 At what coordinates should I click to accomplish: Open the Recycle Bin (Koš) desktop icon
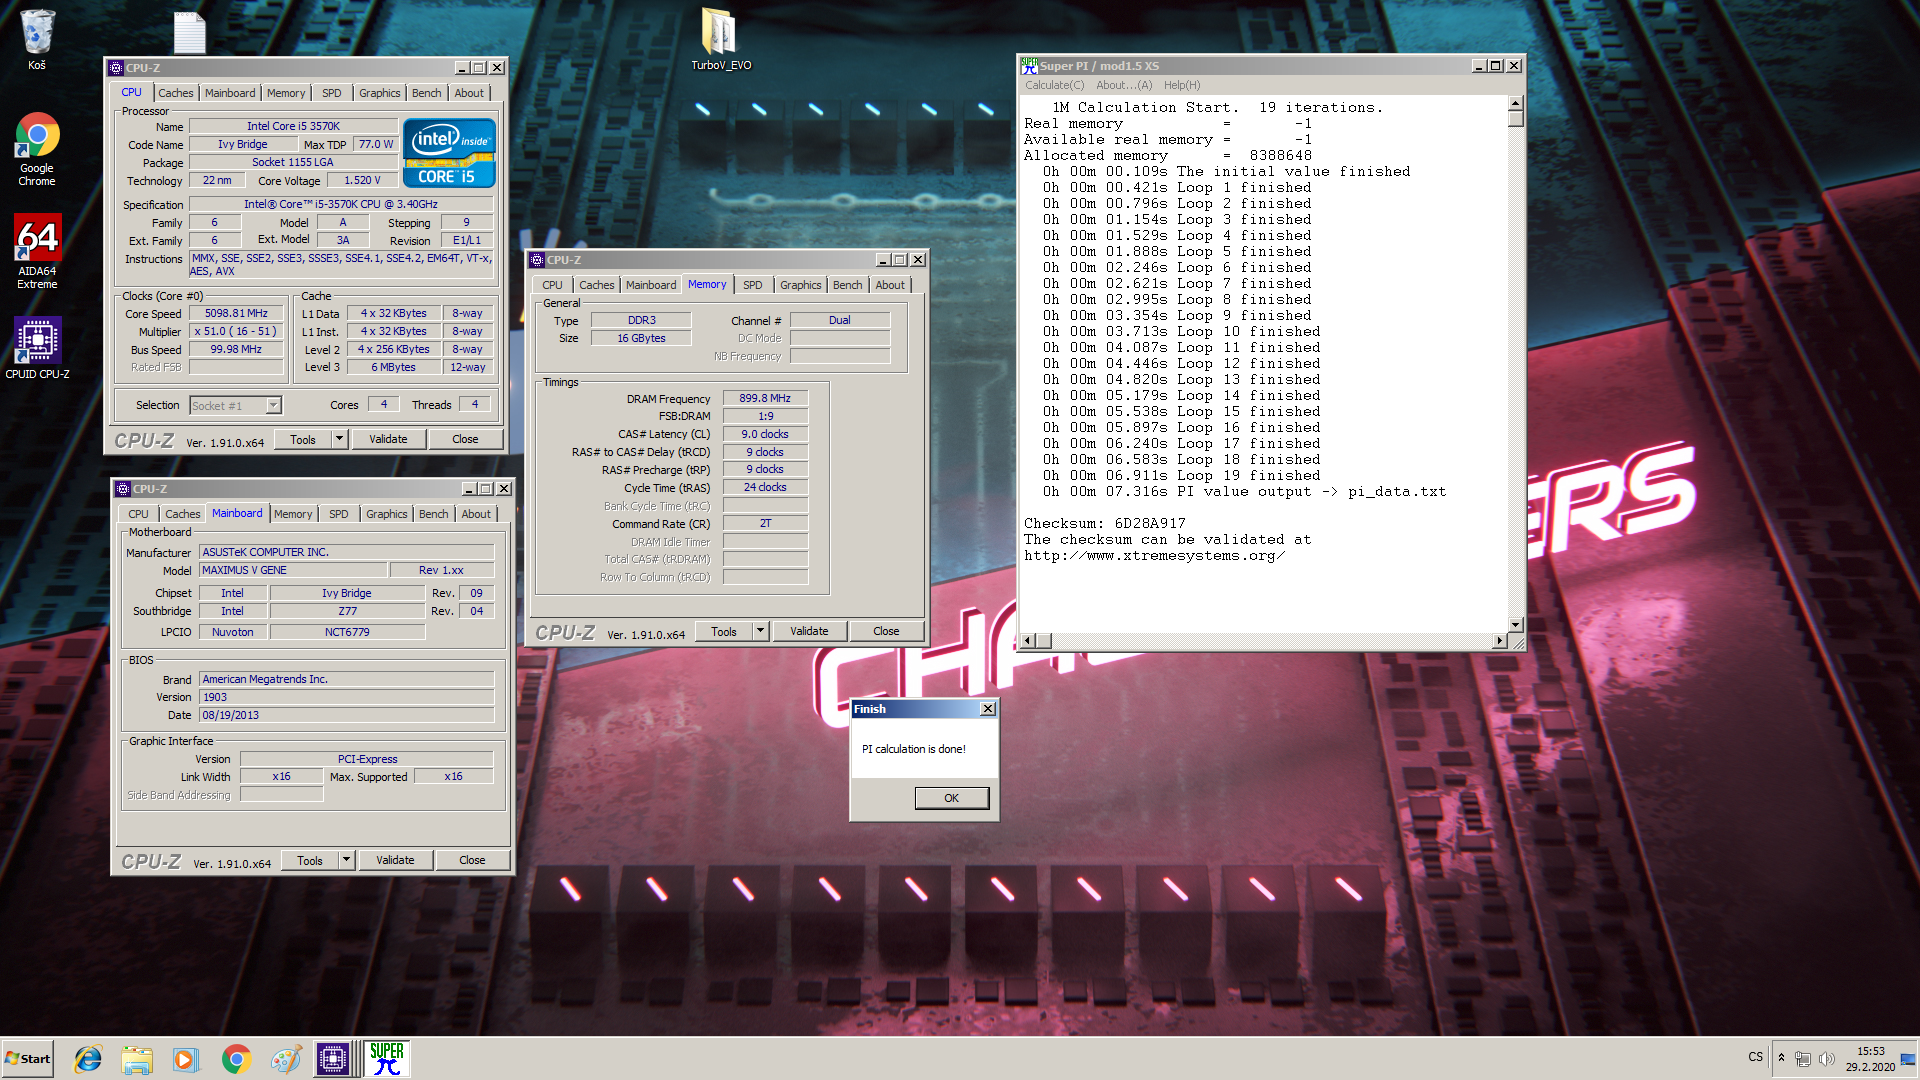[37, 40]
